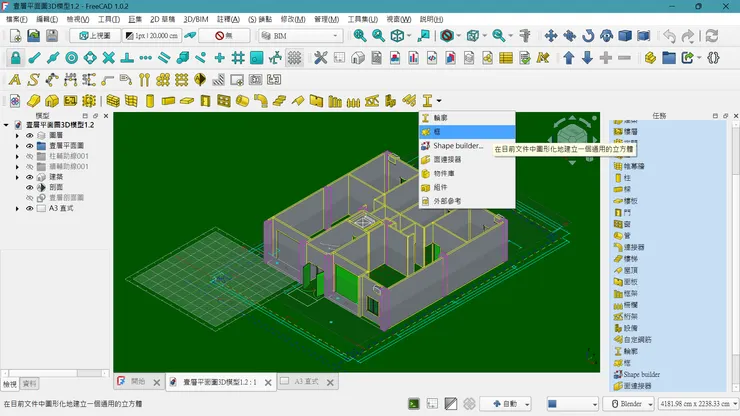740x416 pixels.
Task: Show the hidden 柱輔助線001 item
Action: 29,156
